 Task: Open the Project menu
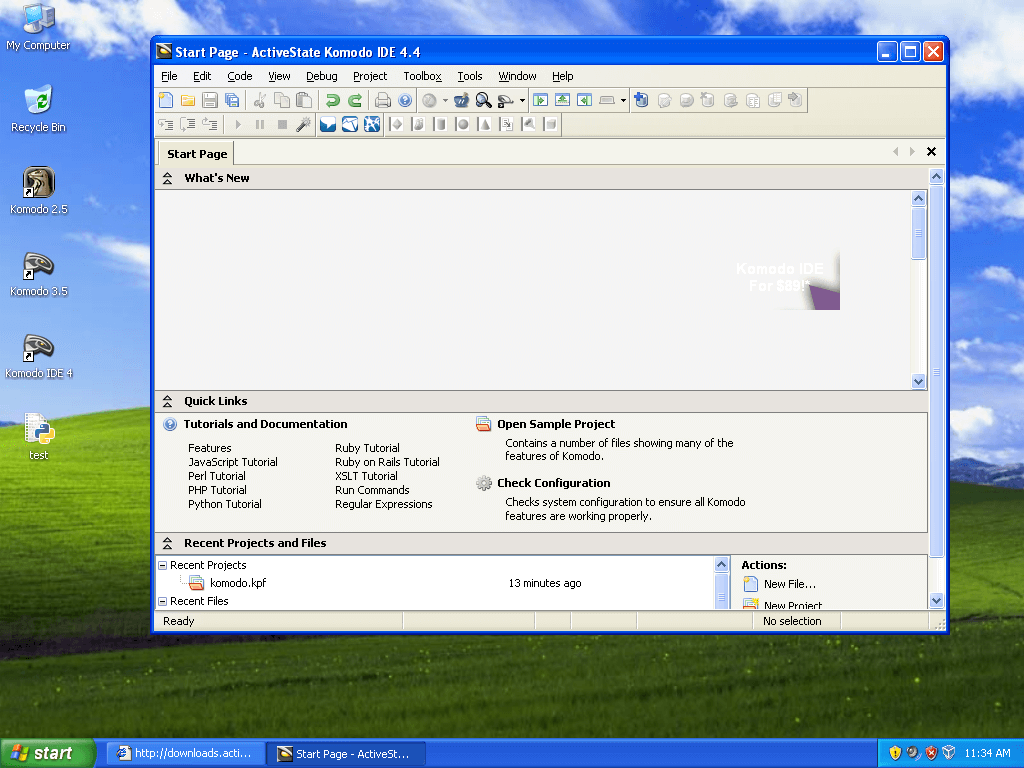pos(370,76)
